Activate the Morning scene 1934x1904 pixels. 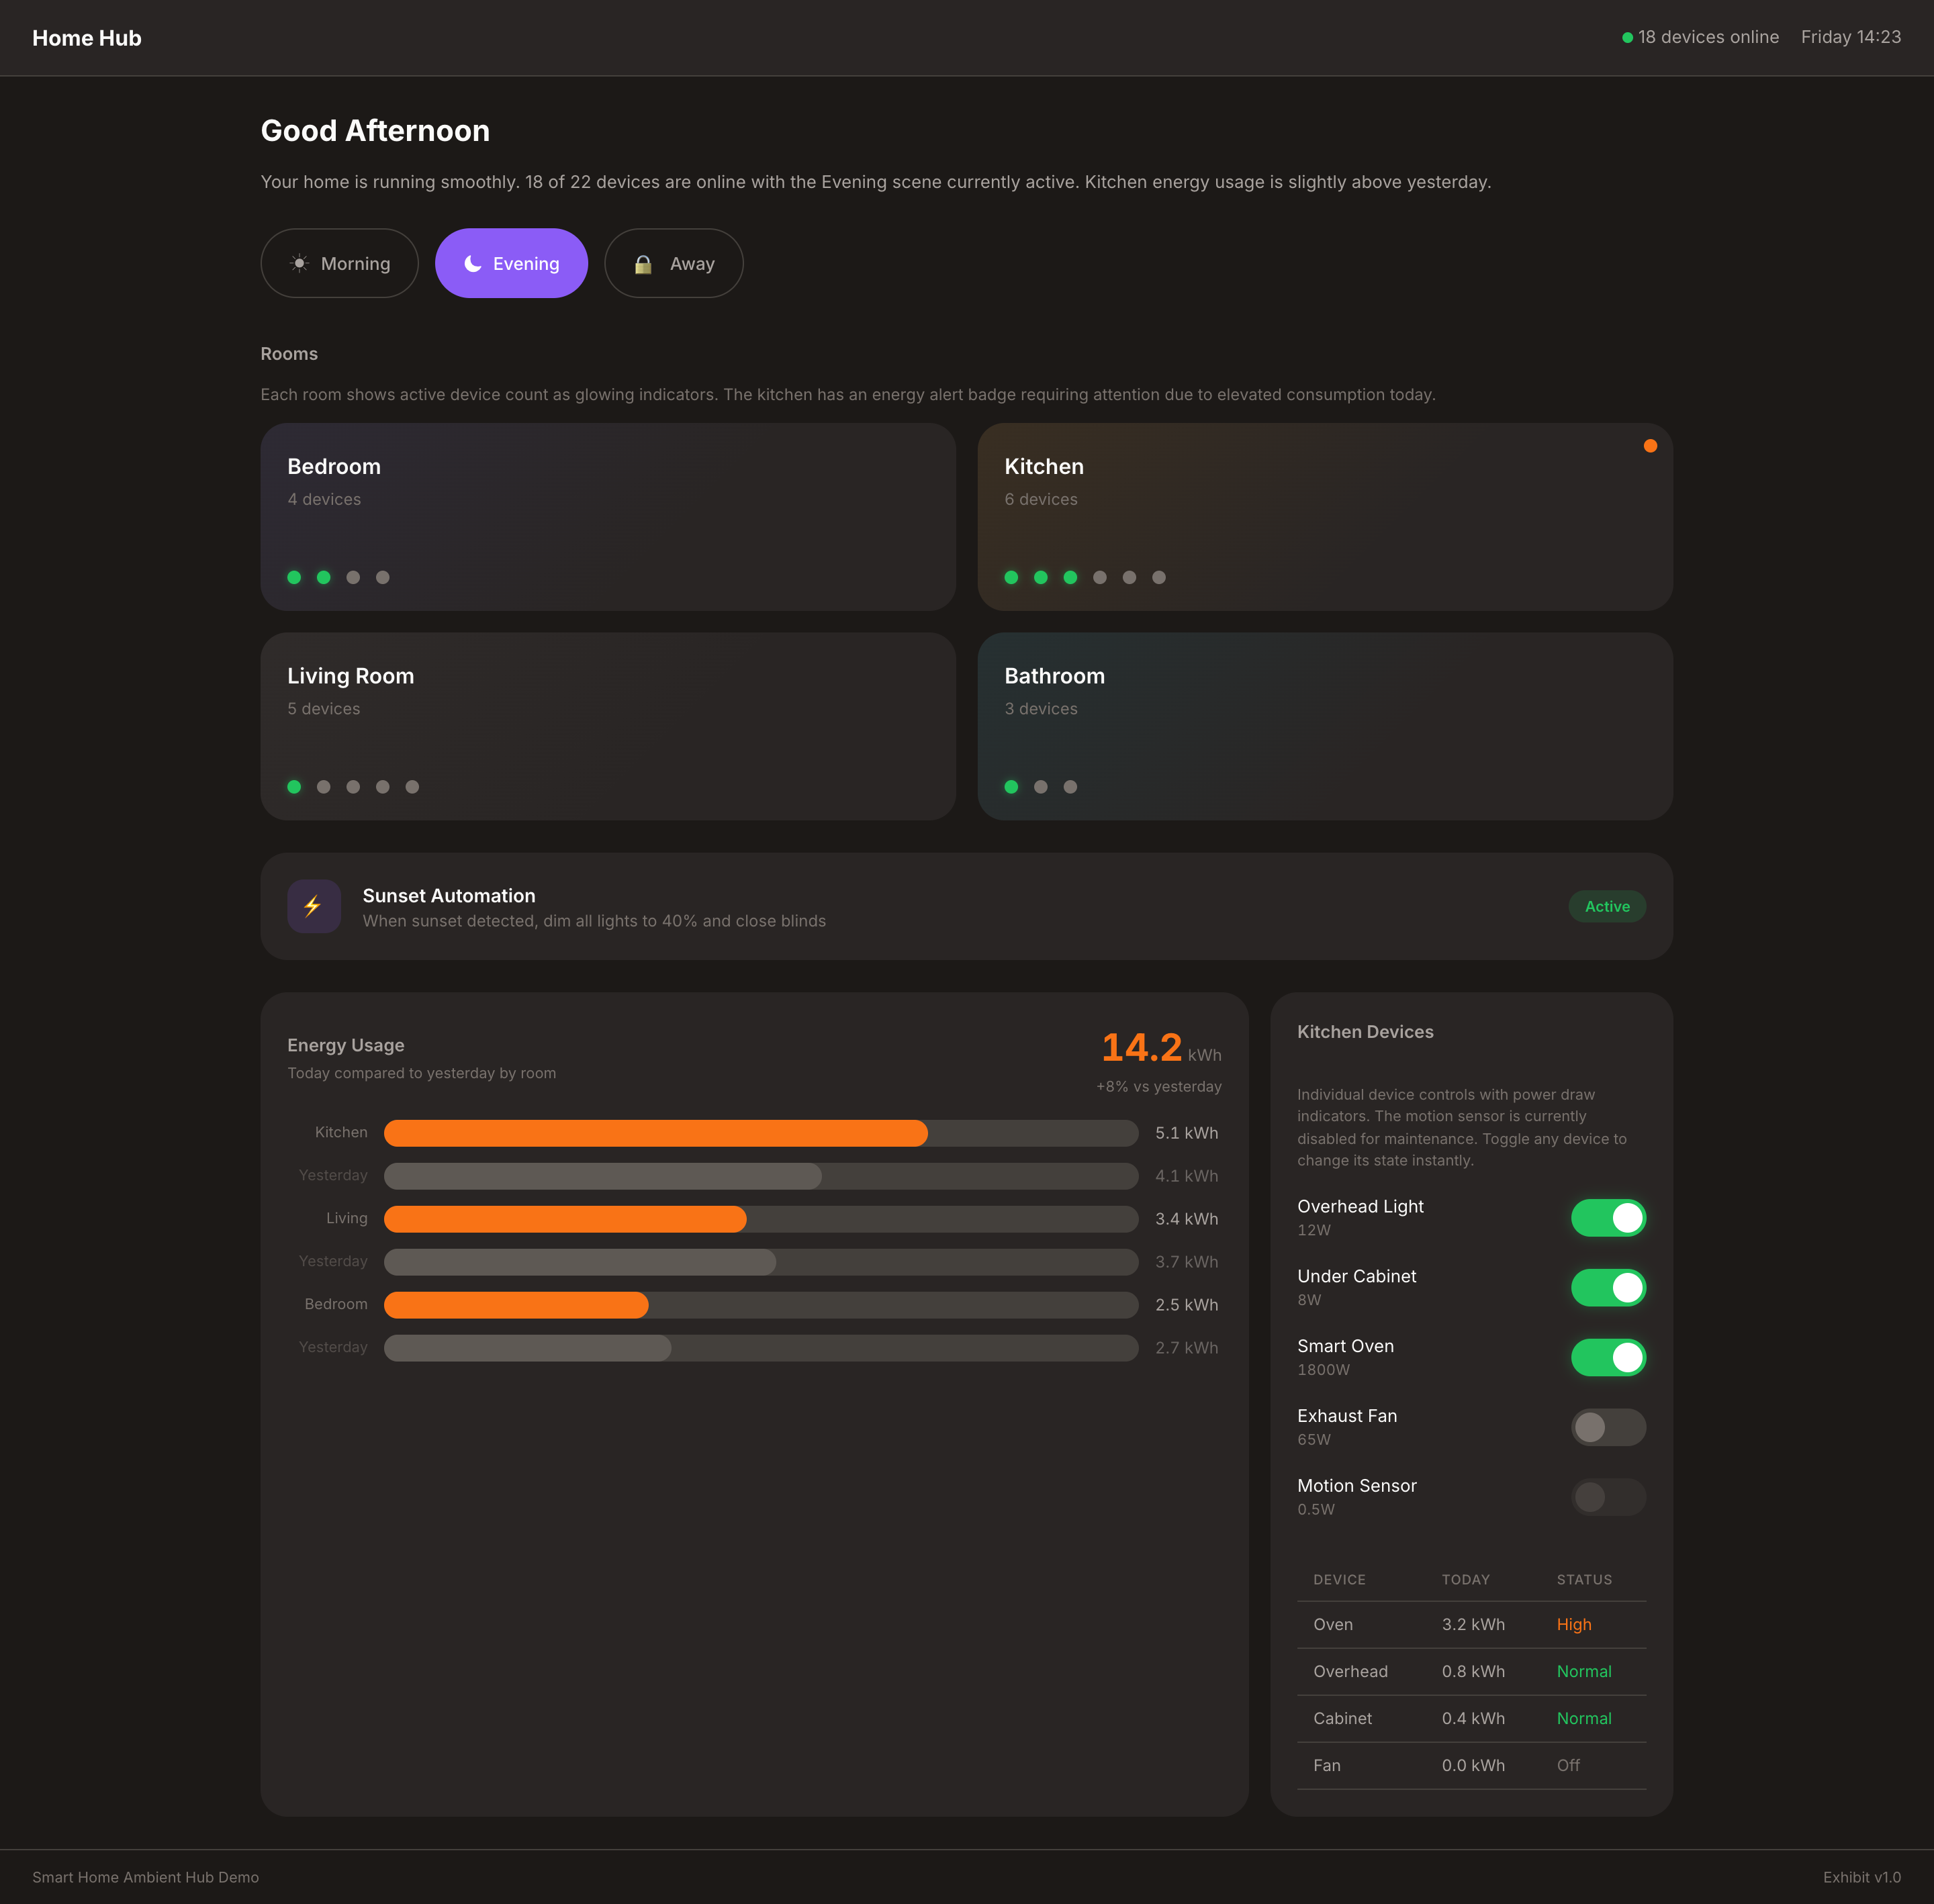[x=339, y=263]
